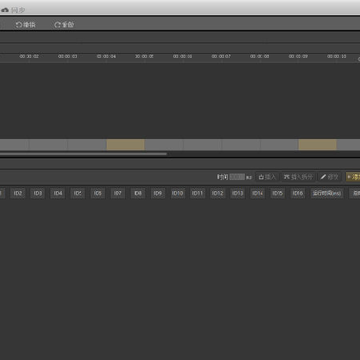Select the ID8 column header
360x360 pixels.
point(138,193)
